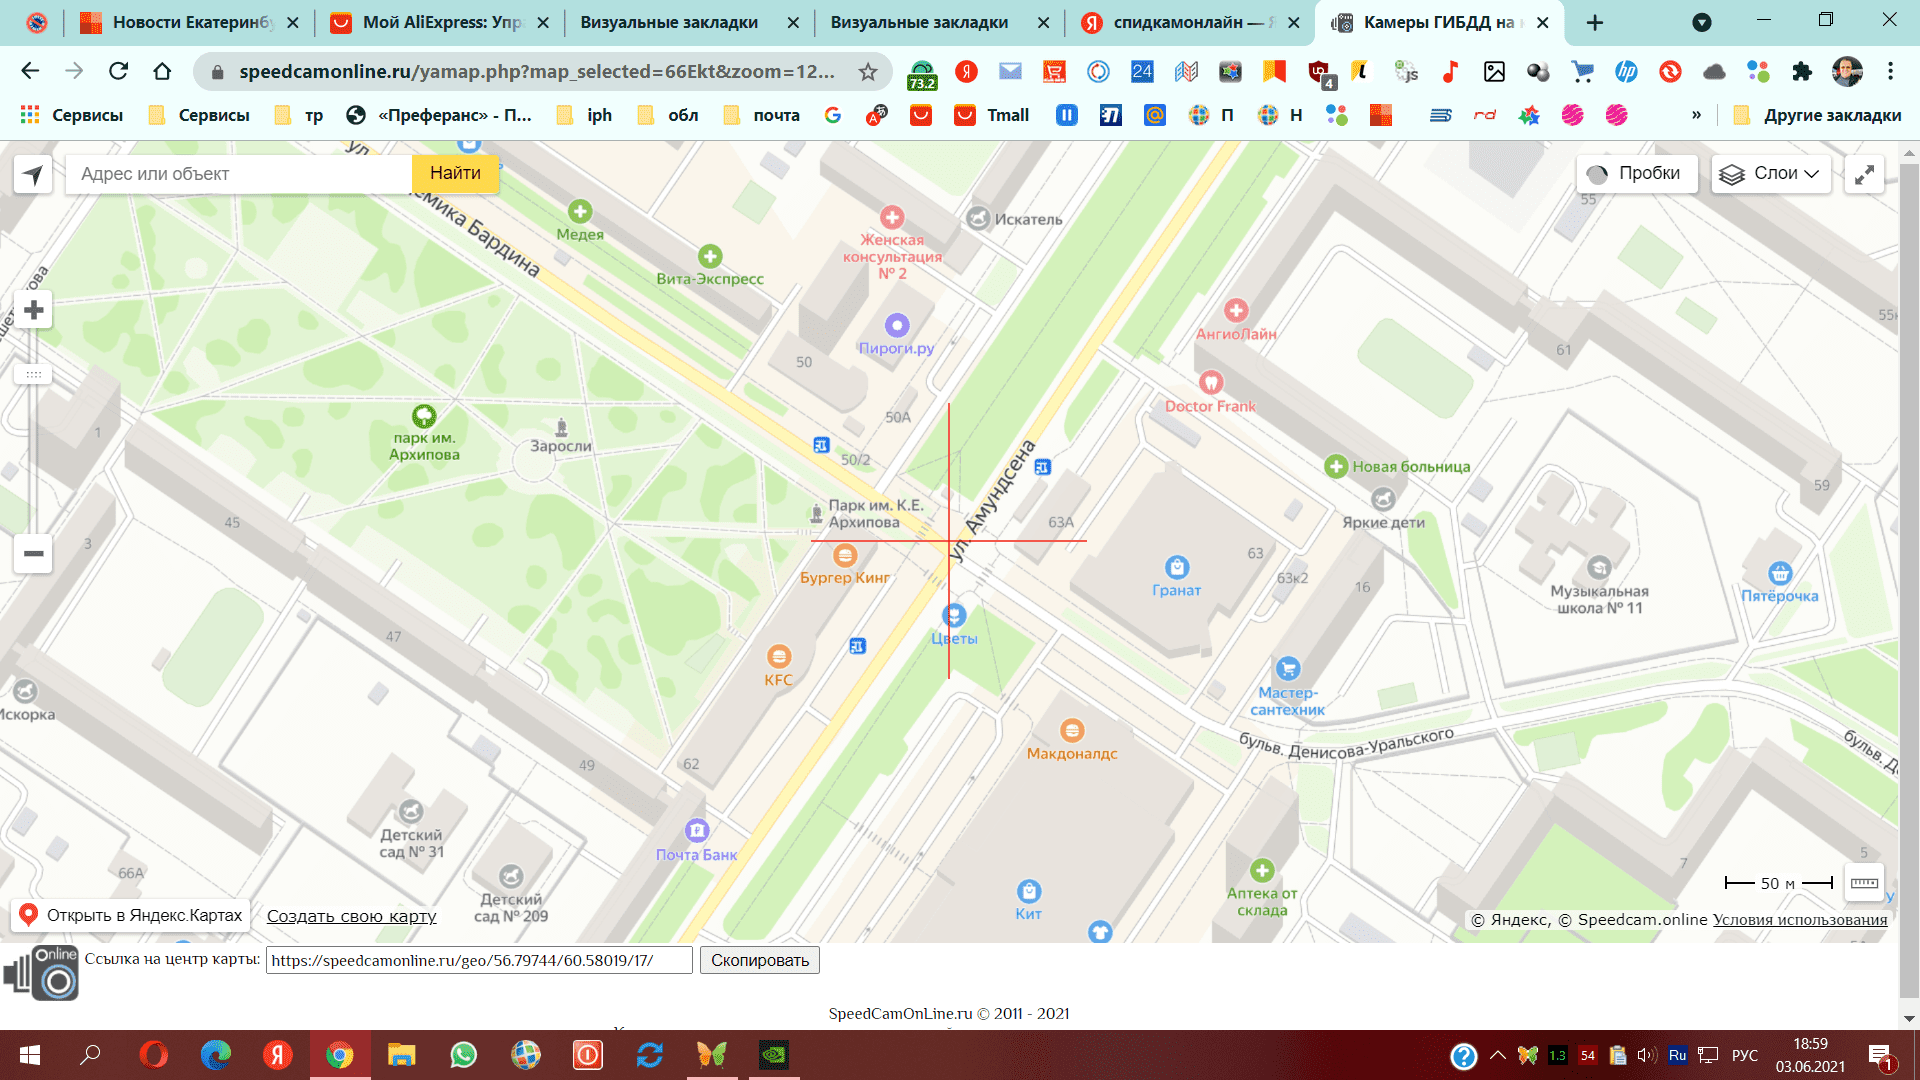
Task: Open the map fullscreen expand icon
Action: 1864,174
